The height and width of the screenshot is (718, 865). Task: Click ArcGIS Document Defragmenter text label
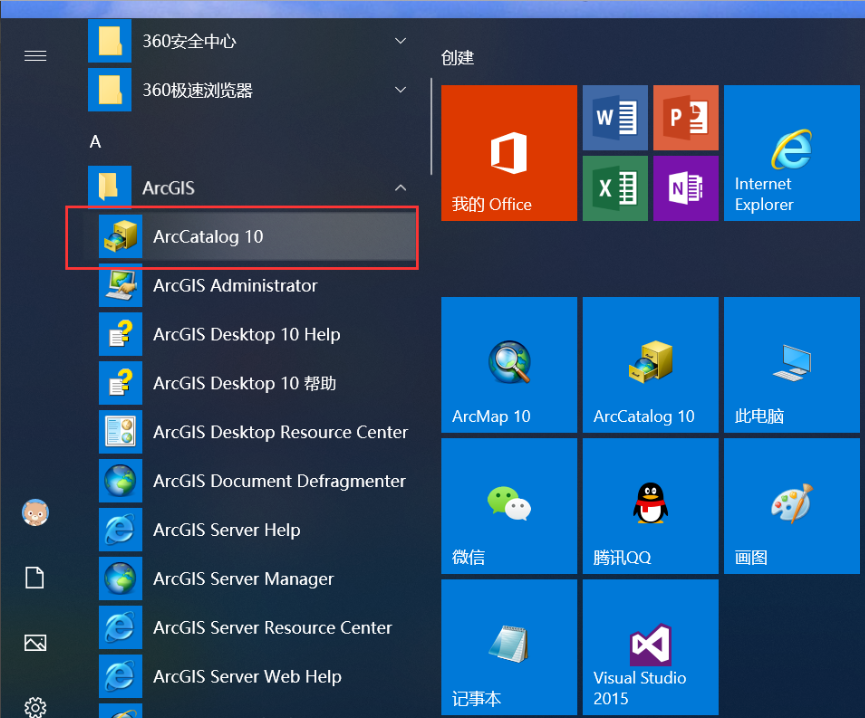[280, 481]
